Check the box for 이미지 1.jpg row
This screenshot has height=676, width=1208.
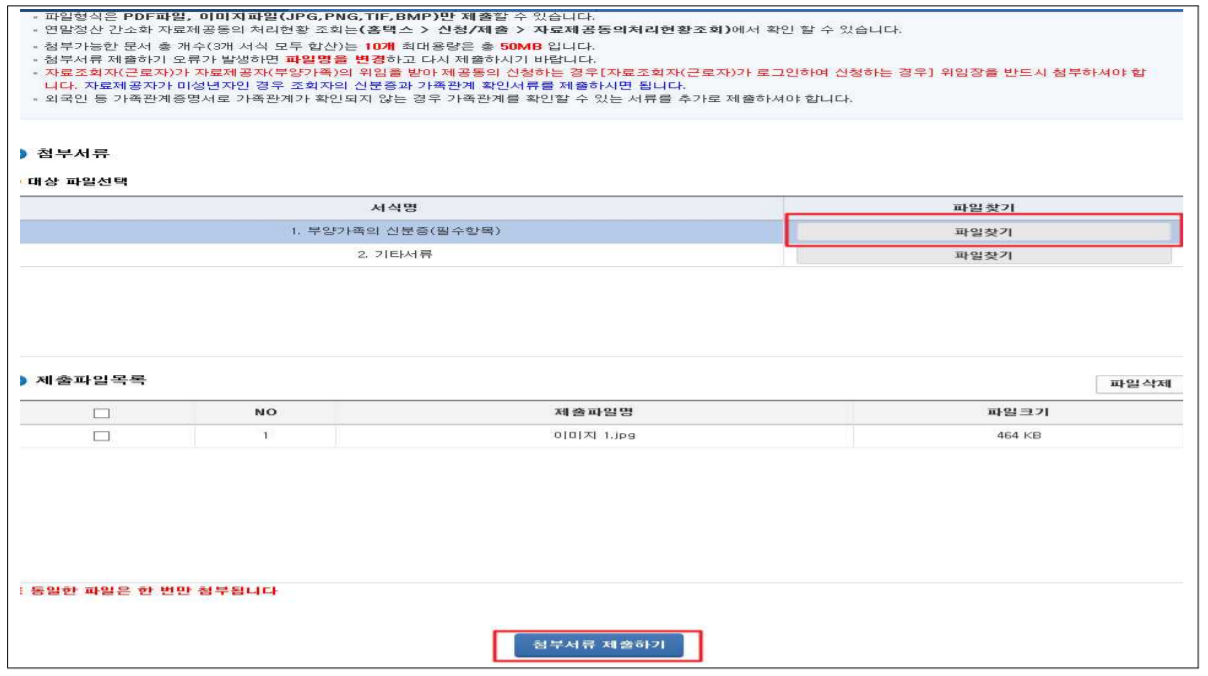click(100, 436)
